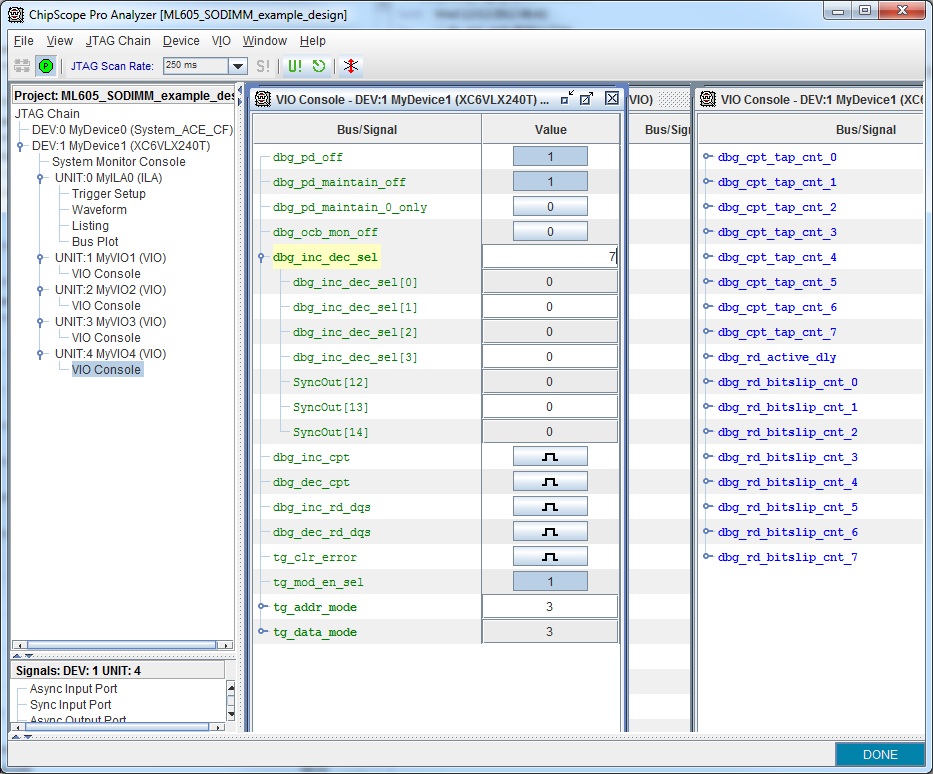933x774 pixels.
Task: Maximize the active VIO Console inner window
Action: 587,99
